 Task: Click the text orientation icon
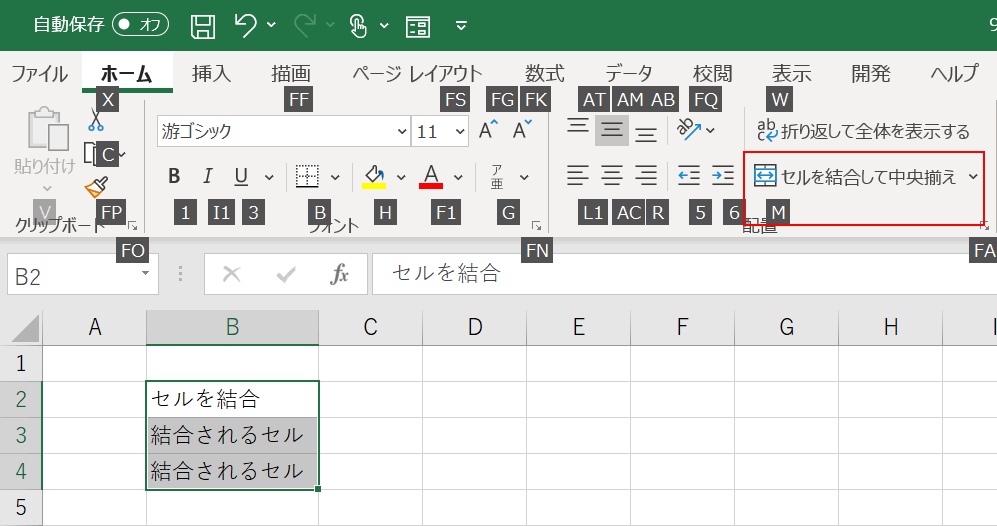pos(689,130)
